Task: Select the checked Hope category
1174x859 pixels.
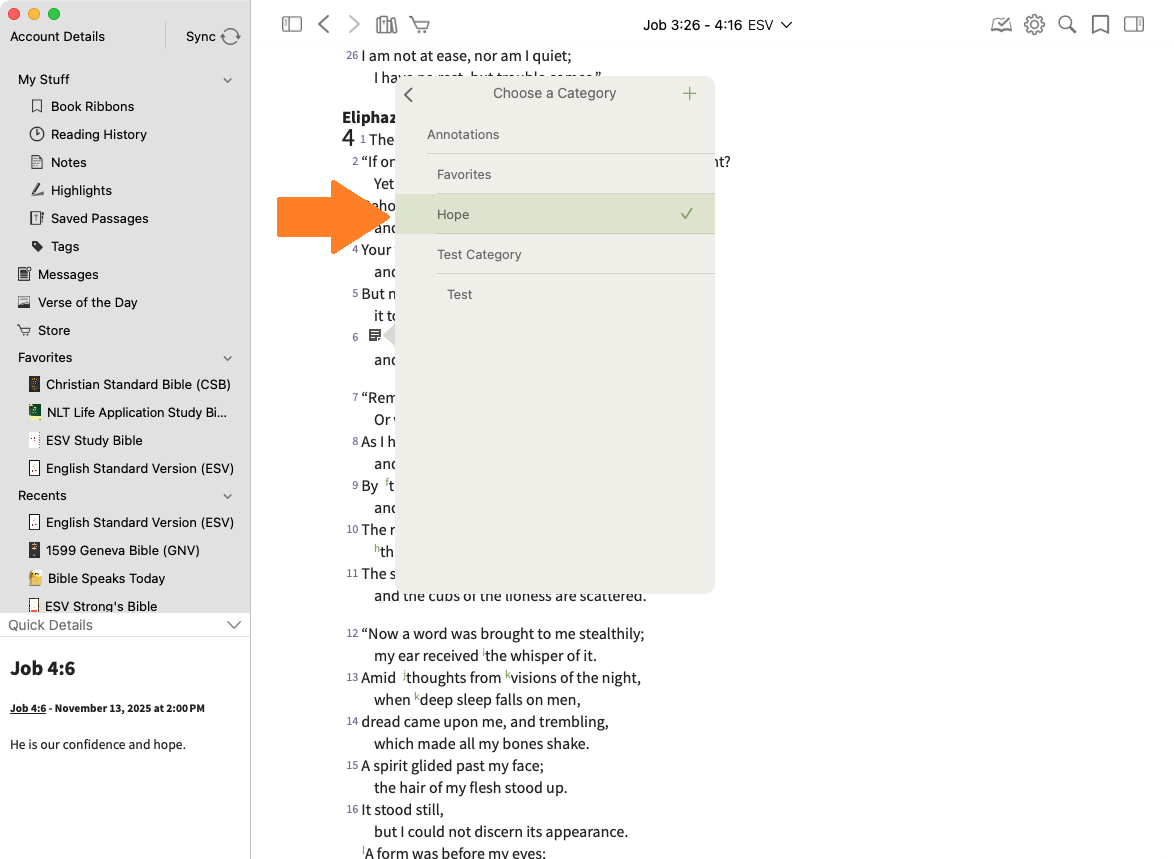Action: pos(555,214)
